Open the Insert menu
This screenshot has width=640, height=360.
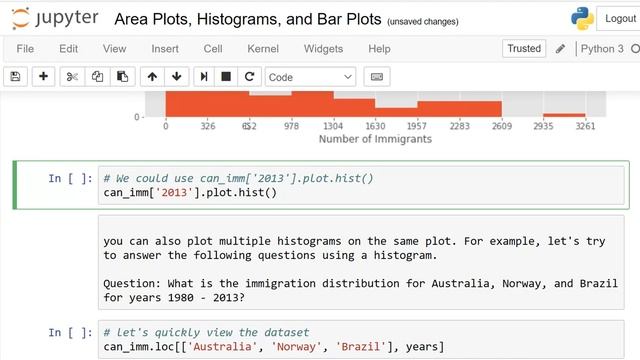pyautogui.click(x=165, y=49)
